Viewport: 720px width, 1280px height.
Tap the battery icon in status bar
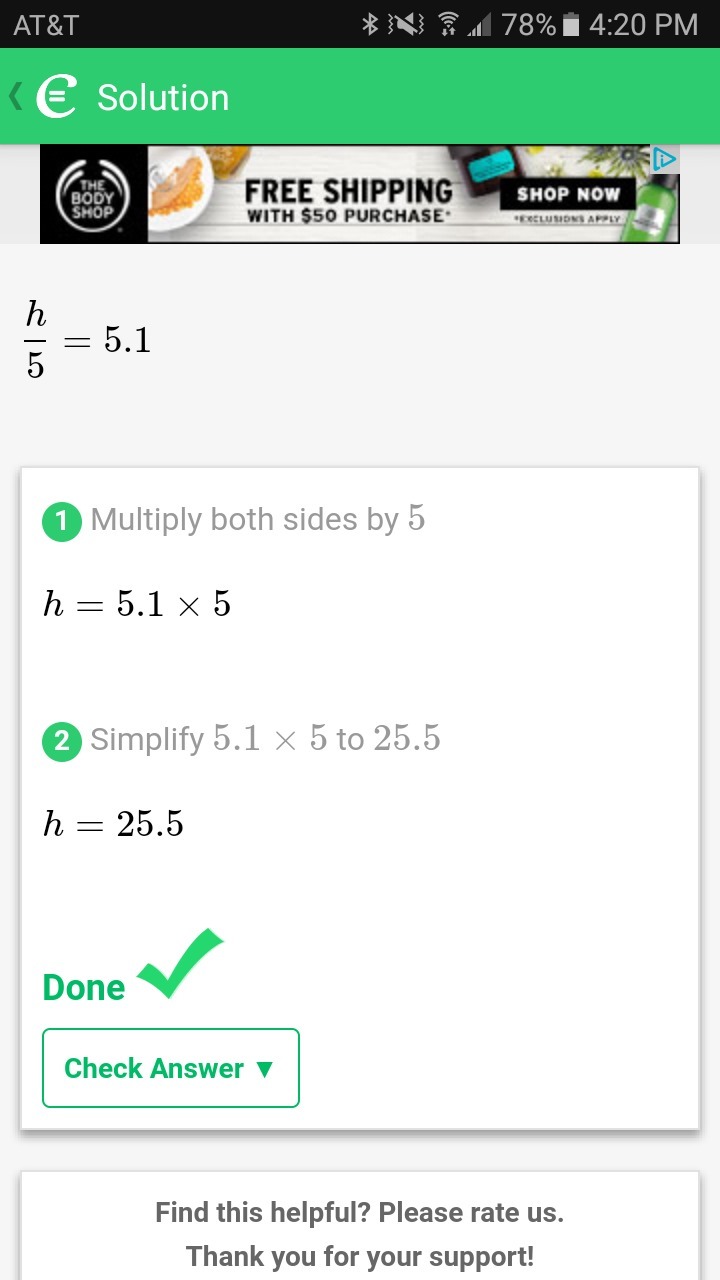pyautogui.click(x=571, y=24)
